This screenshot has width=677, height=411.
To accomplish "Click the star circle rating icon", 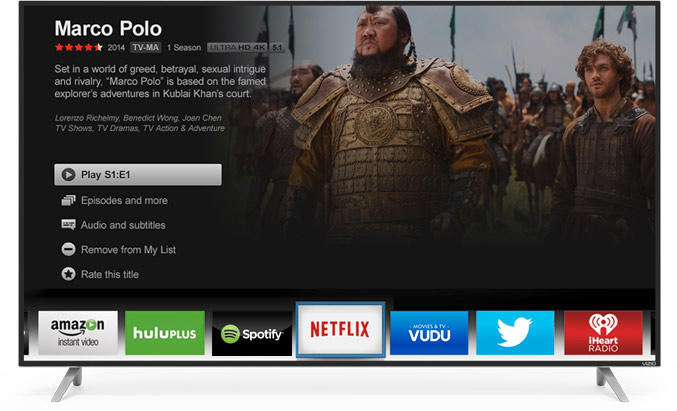I will [68, 274].
